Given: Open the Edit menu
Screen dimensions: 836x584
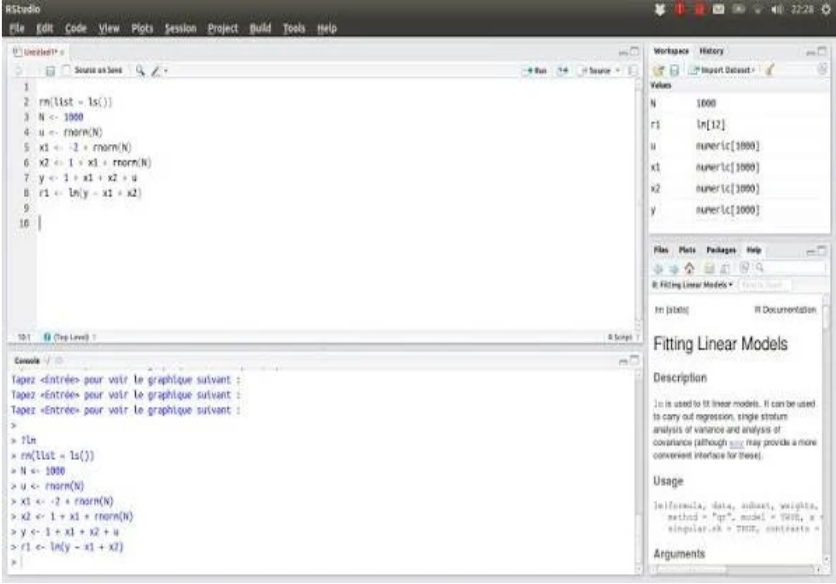Looking at the screenshot, I should point(45,28).
